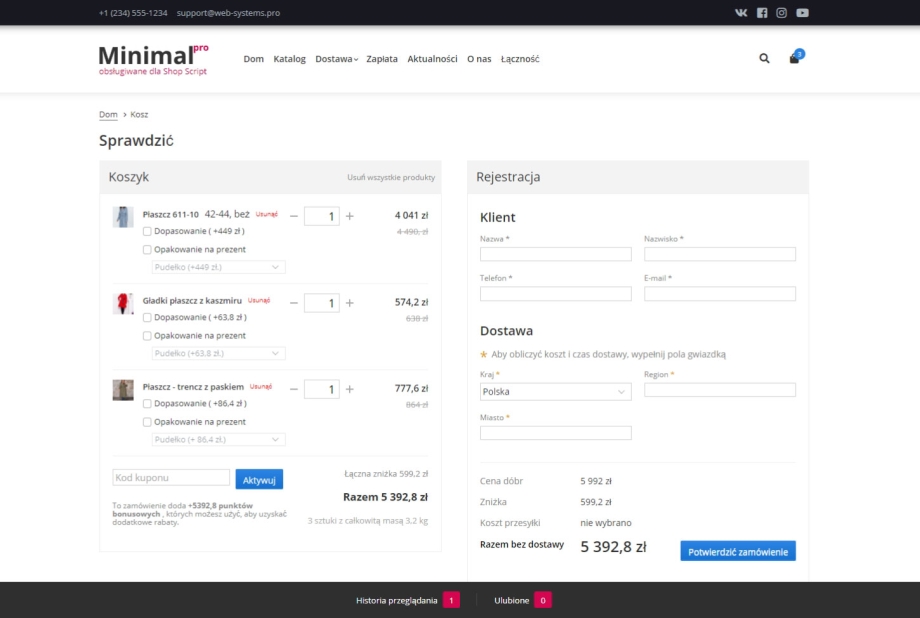This screenshot has width=920, height=618.
Task: Expand the Pudełko (+449 zł.) dropdown
Action: pos(219,267)
